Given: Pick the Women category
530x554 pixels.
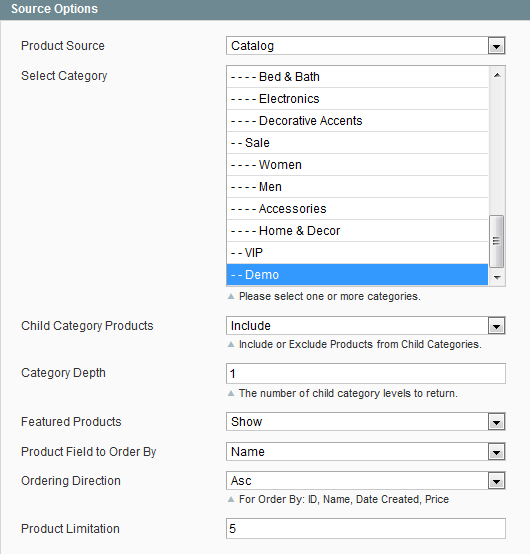Looking at the screenshot, I should pyautogui.click(x=357, y=165).
